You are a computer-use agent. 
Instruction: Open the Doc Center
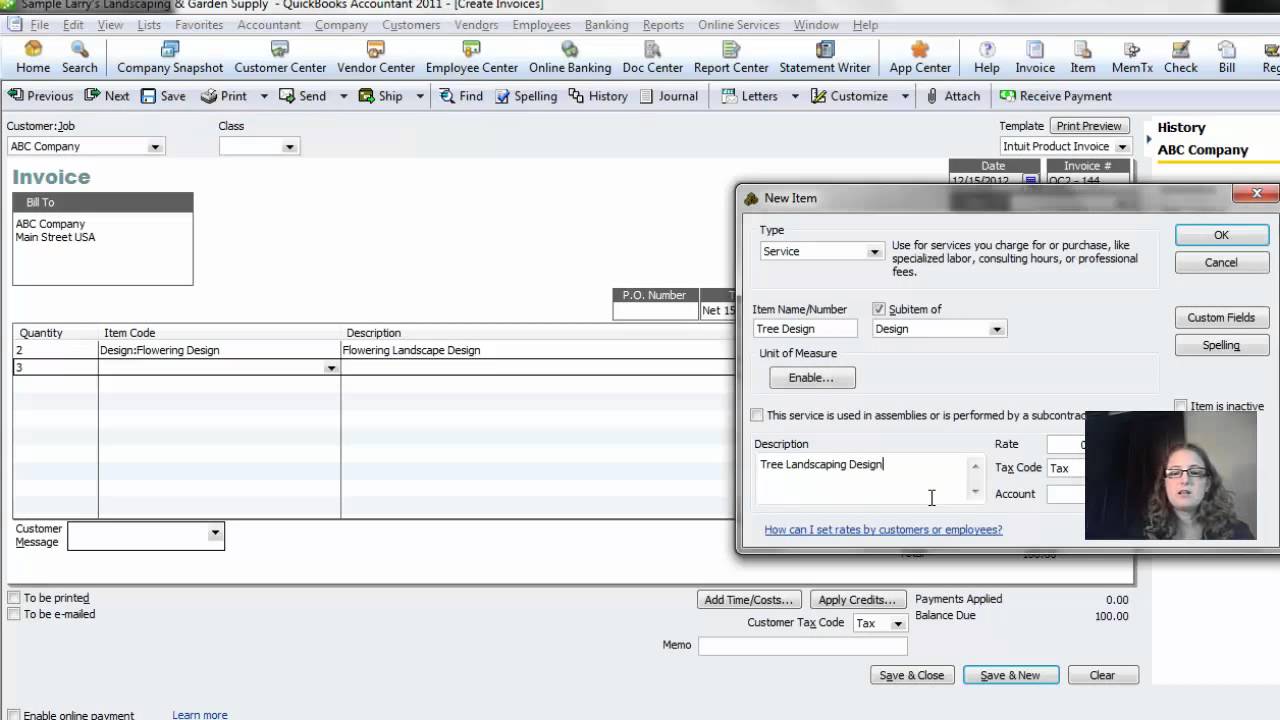point(652,57)
